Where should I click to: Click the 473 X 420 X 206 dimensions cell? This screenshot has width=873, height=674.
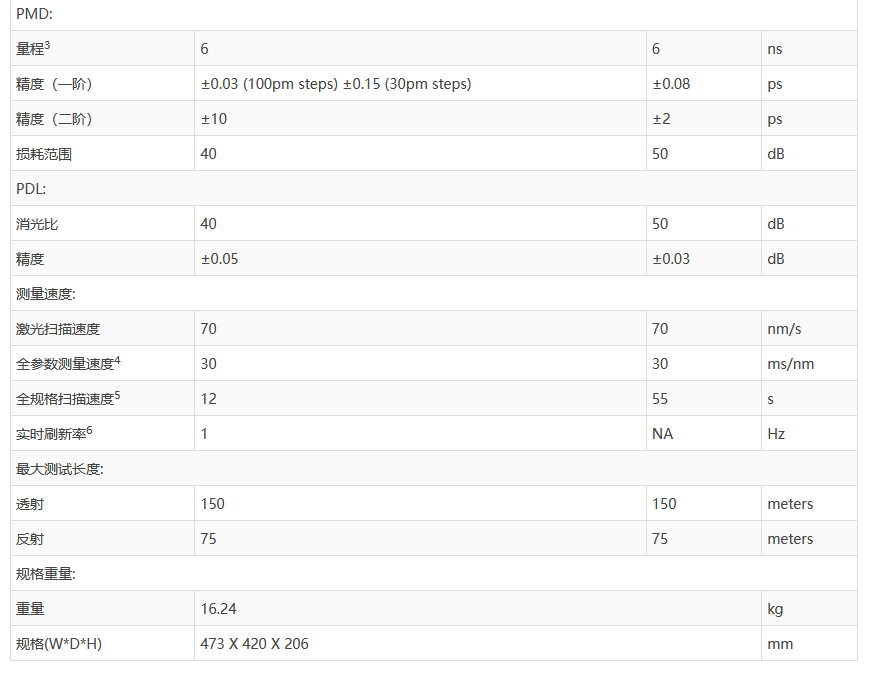pos(255,644)
